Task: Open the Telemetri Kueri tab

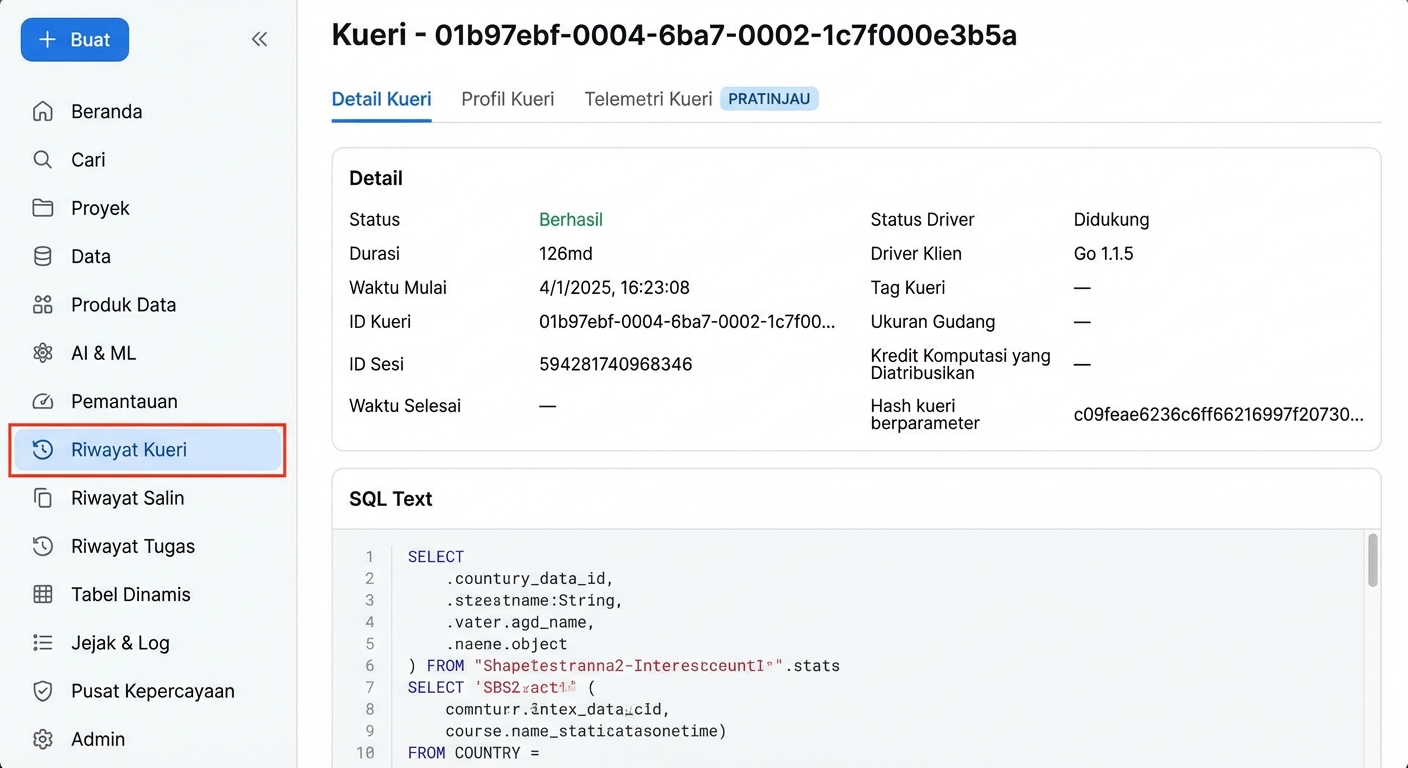Action: coord(650,98)
